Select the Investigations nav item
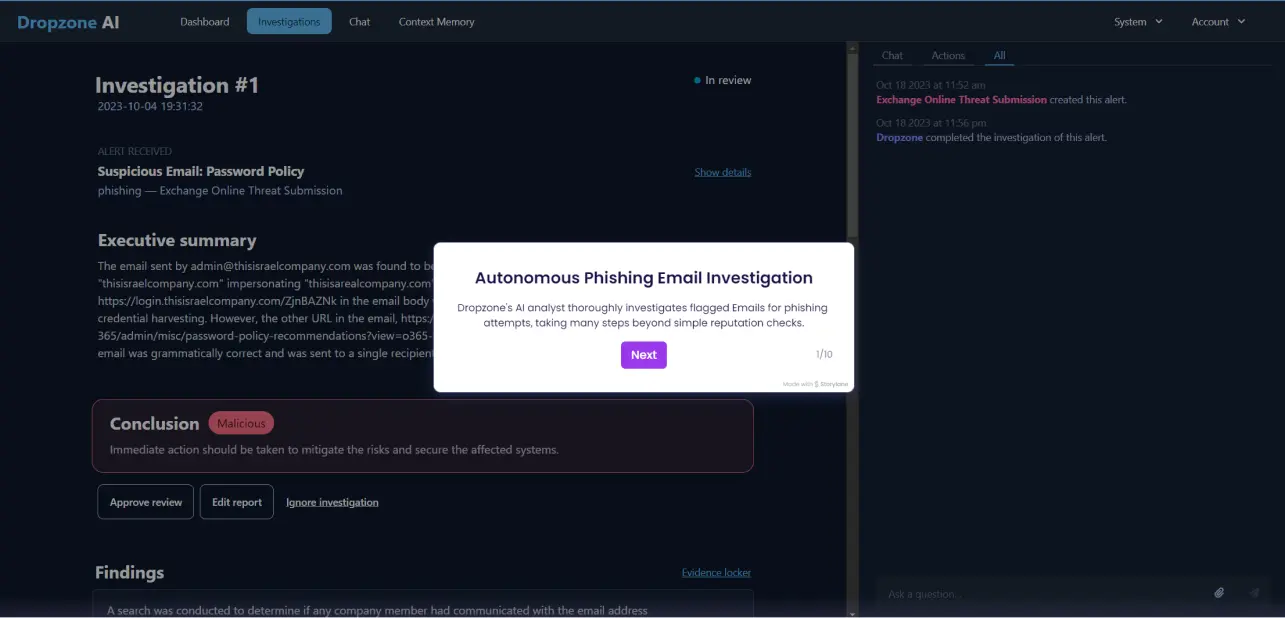The image size is (1285, 618). (x=289, y=21)
